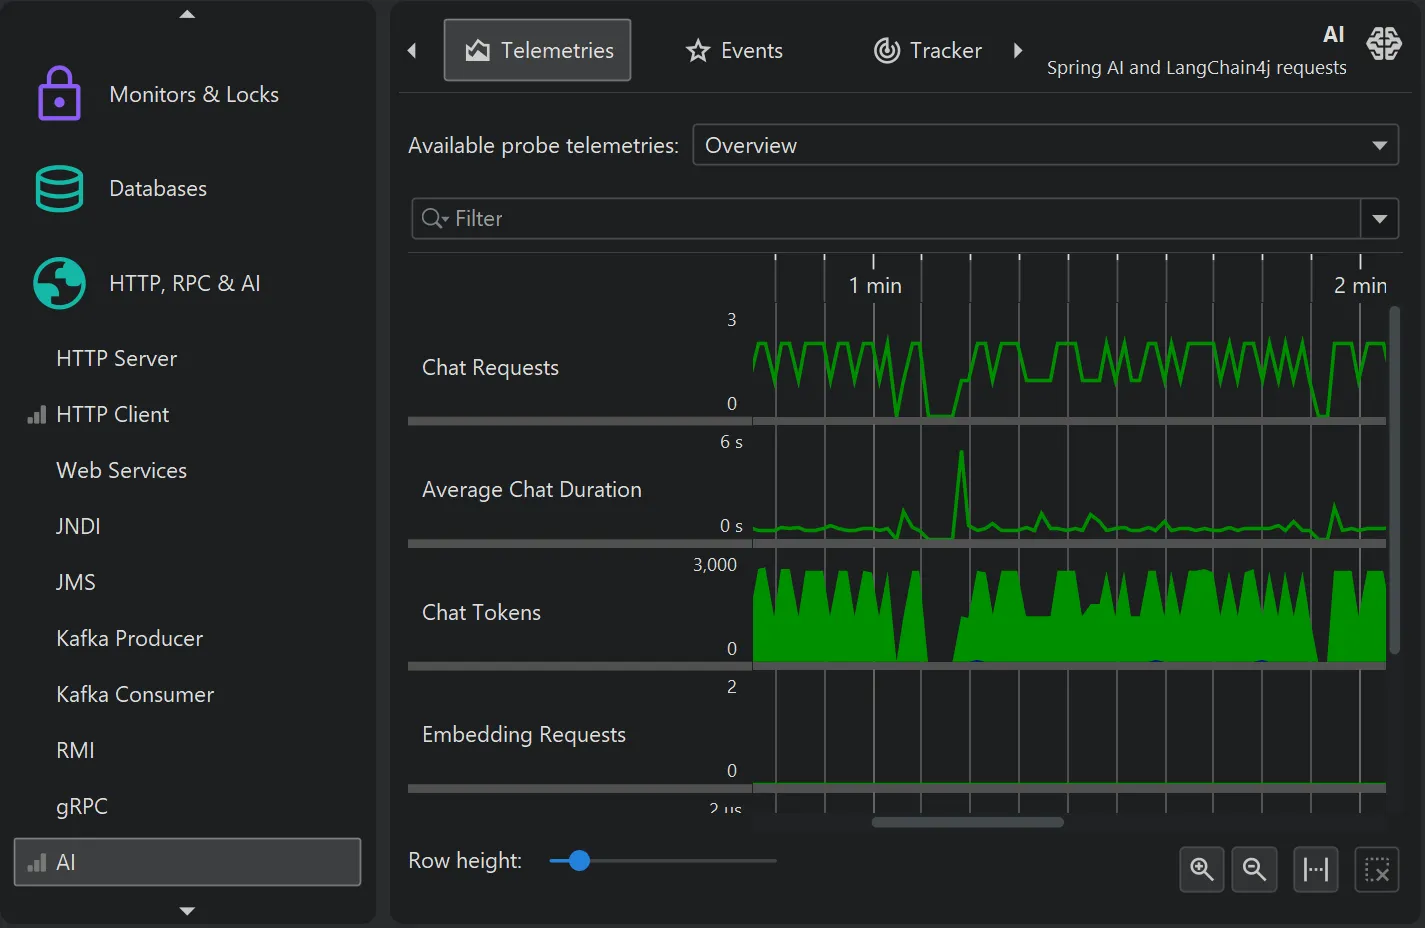Open the Databases section icon
The image size is (1425, 928).
click(x=59, y=189)
